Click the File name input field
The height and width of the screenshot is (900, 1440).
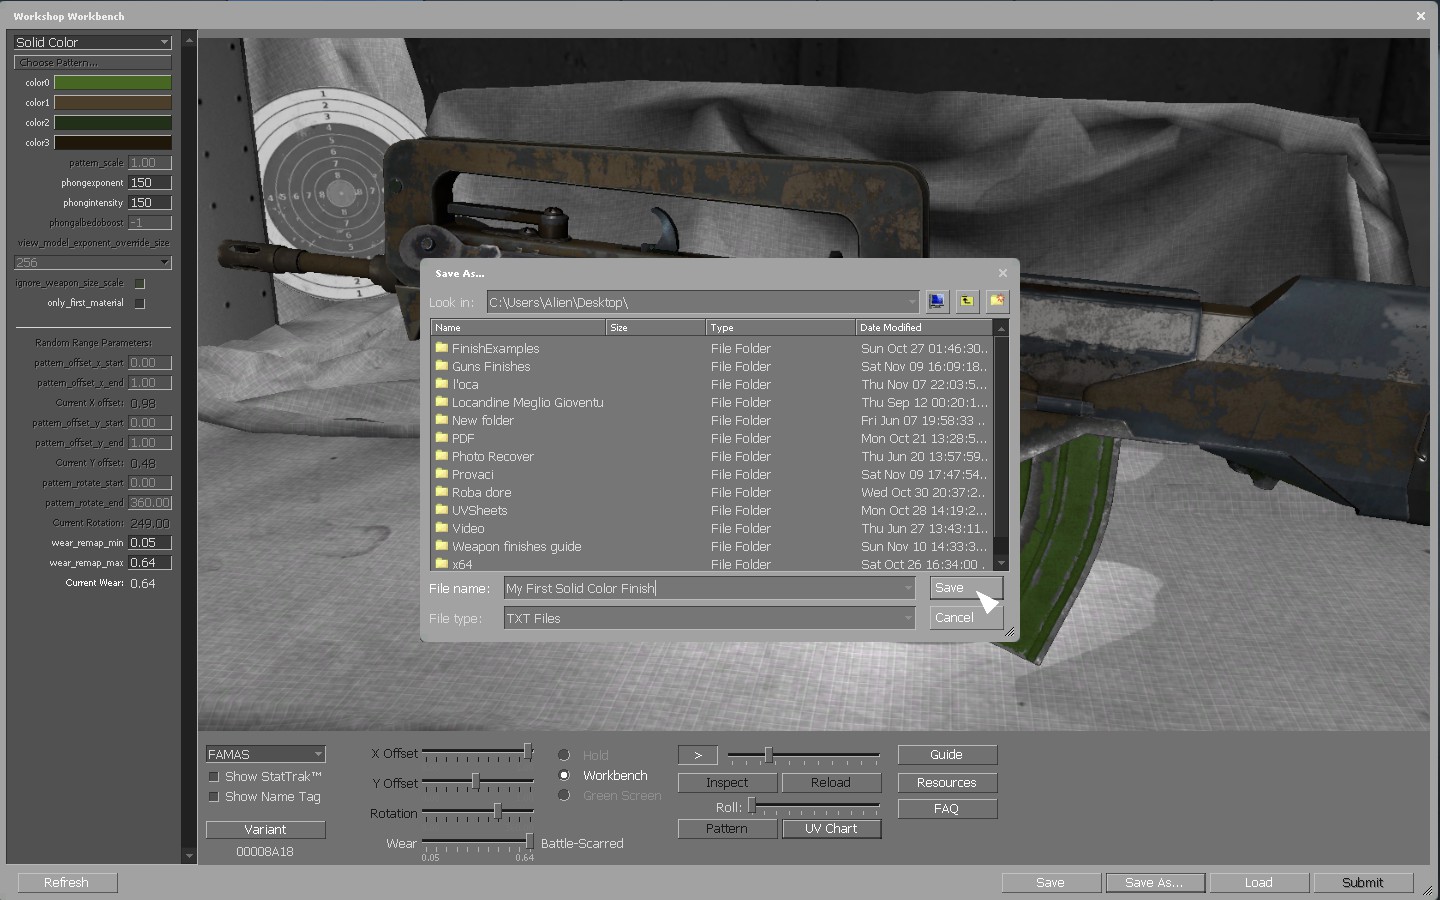click(709, 588)
